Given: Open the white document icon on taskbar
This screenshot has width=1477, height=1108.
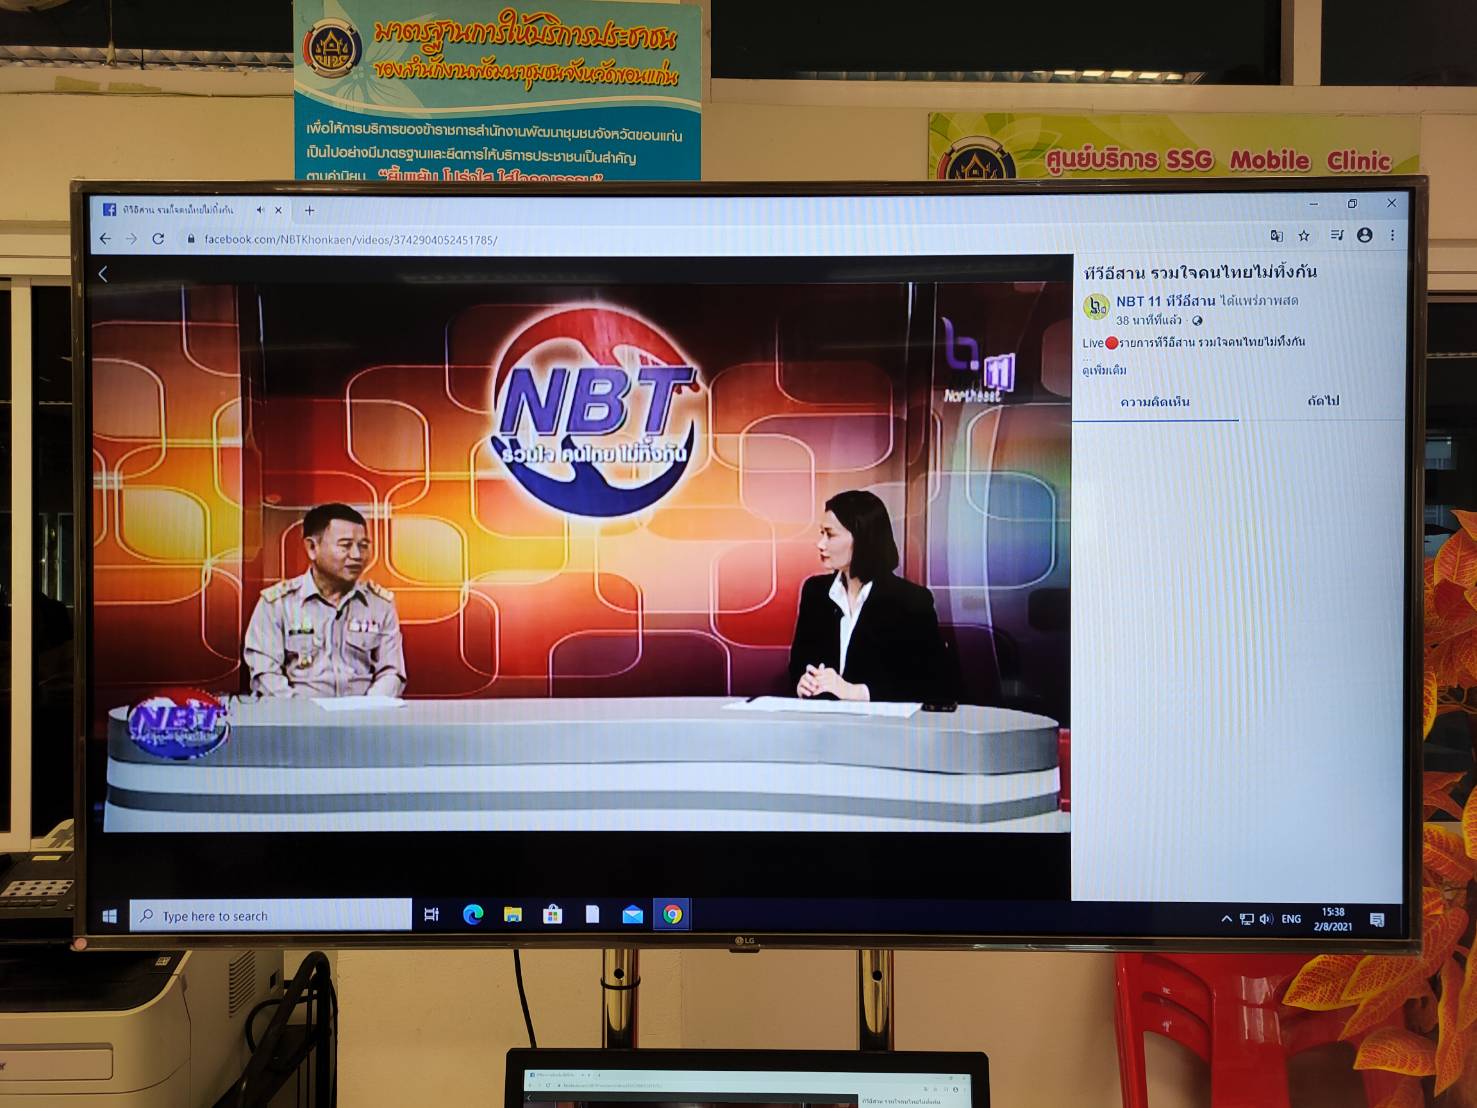Looking at the screenshot, I should [x=592, y=914].
